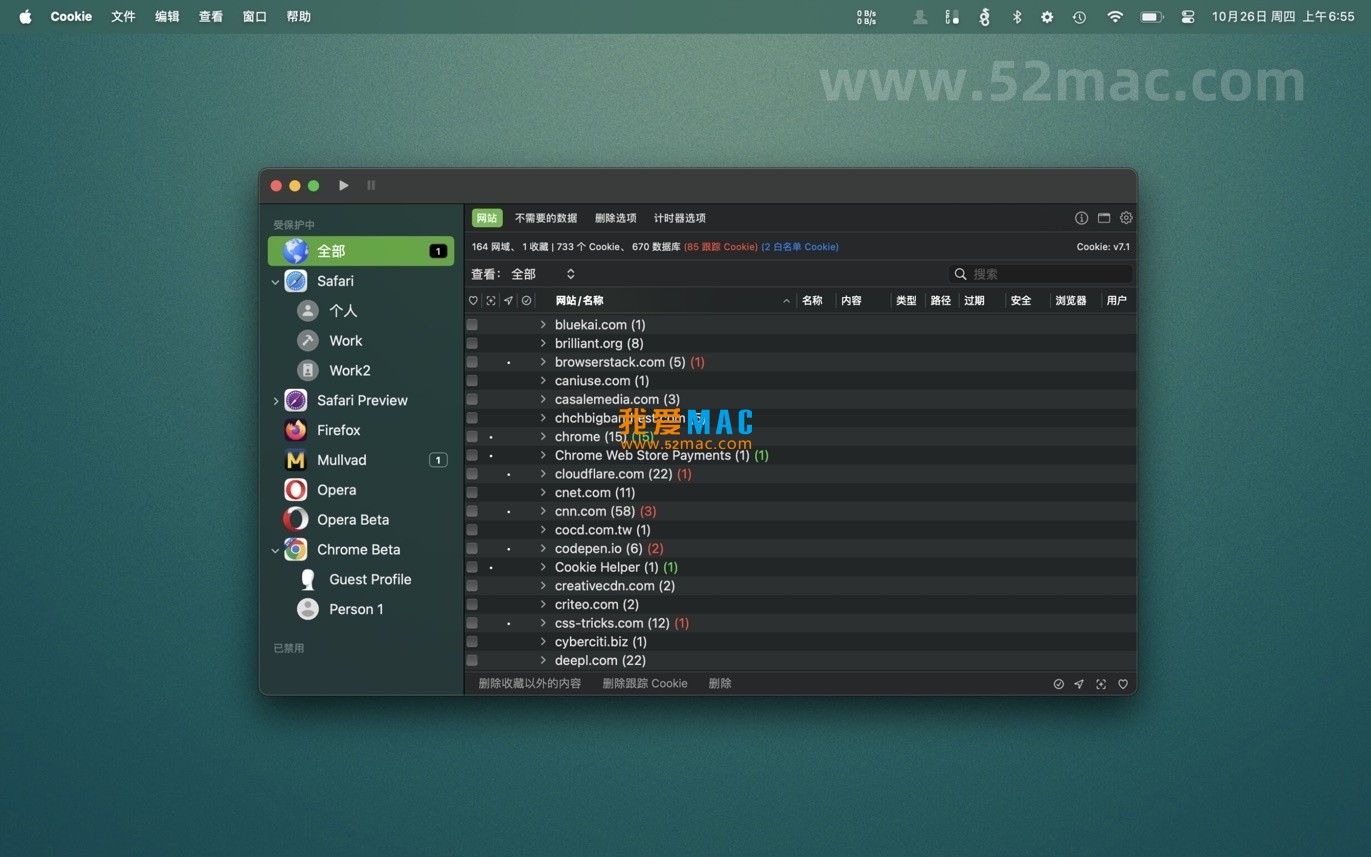Click the 搜索 search field
The height and width of the screenshot is (857, 1371).
(x=1046, y=274)
